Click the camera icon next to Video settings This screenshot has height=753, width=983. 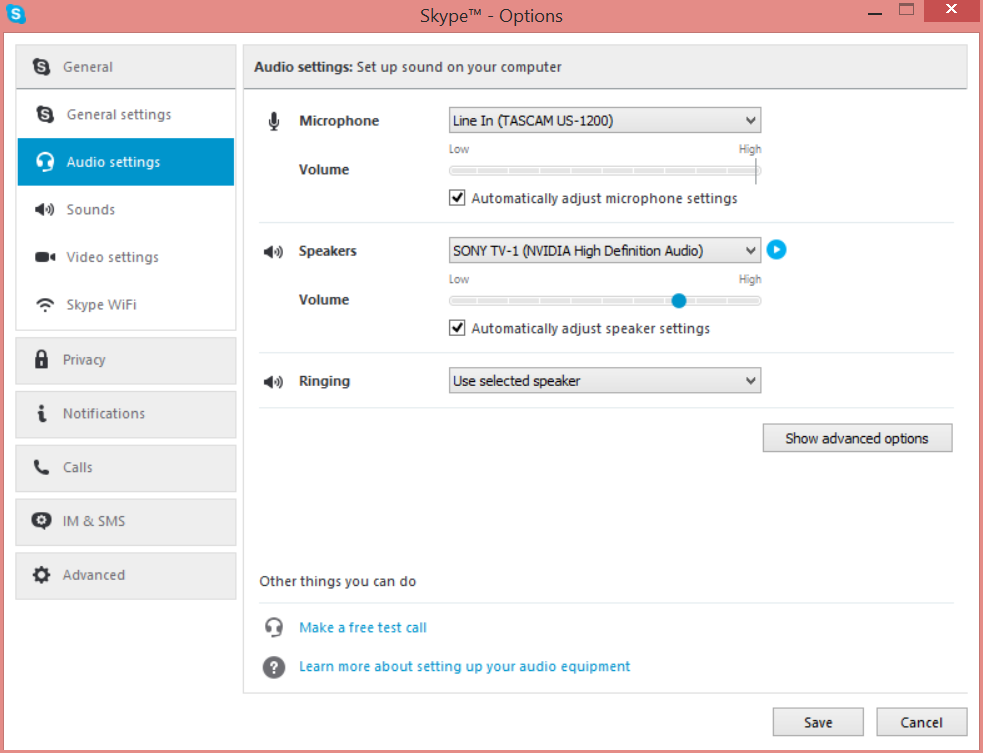click(x=45, y=257)
